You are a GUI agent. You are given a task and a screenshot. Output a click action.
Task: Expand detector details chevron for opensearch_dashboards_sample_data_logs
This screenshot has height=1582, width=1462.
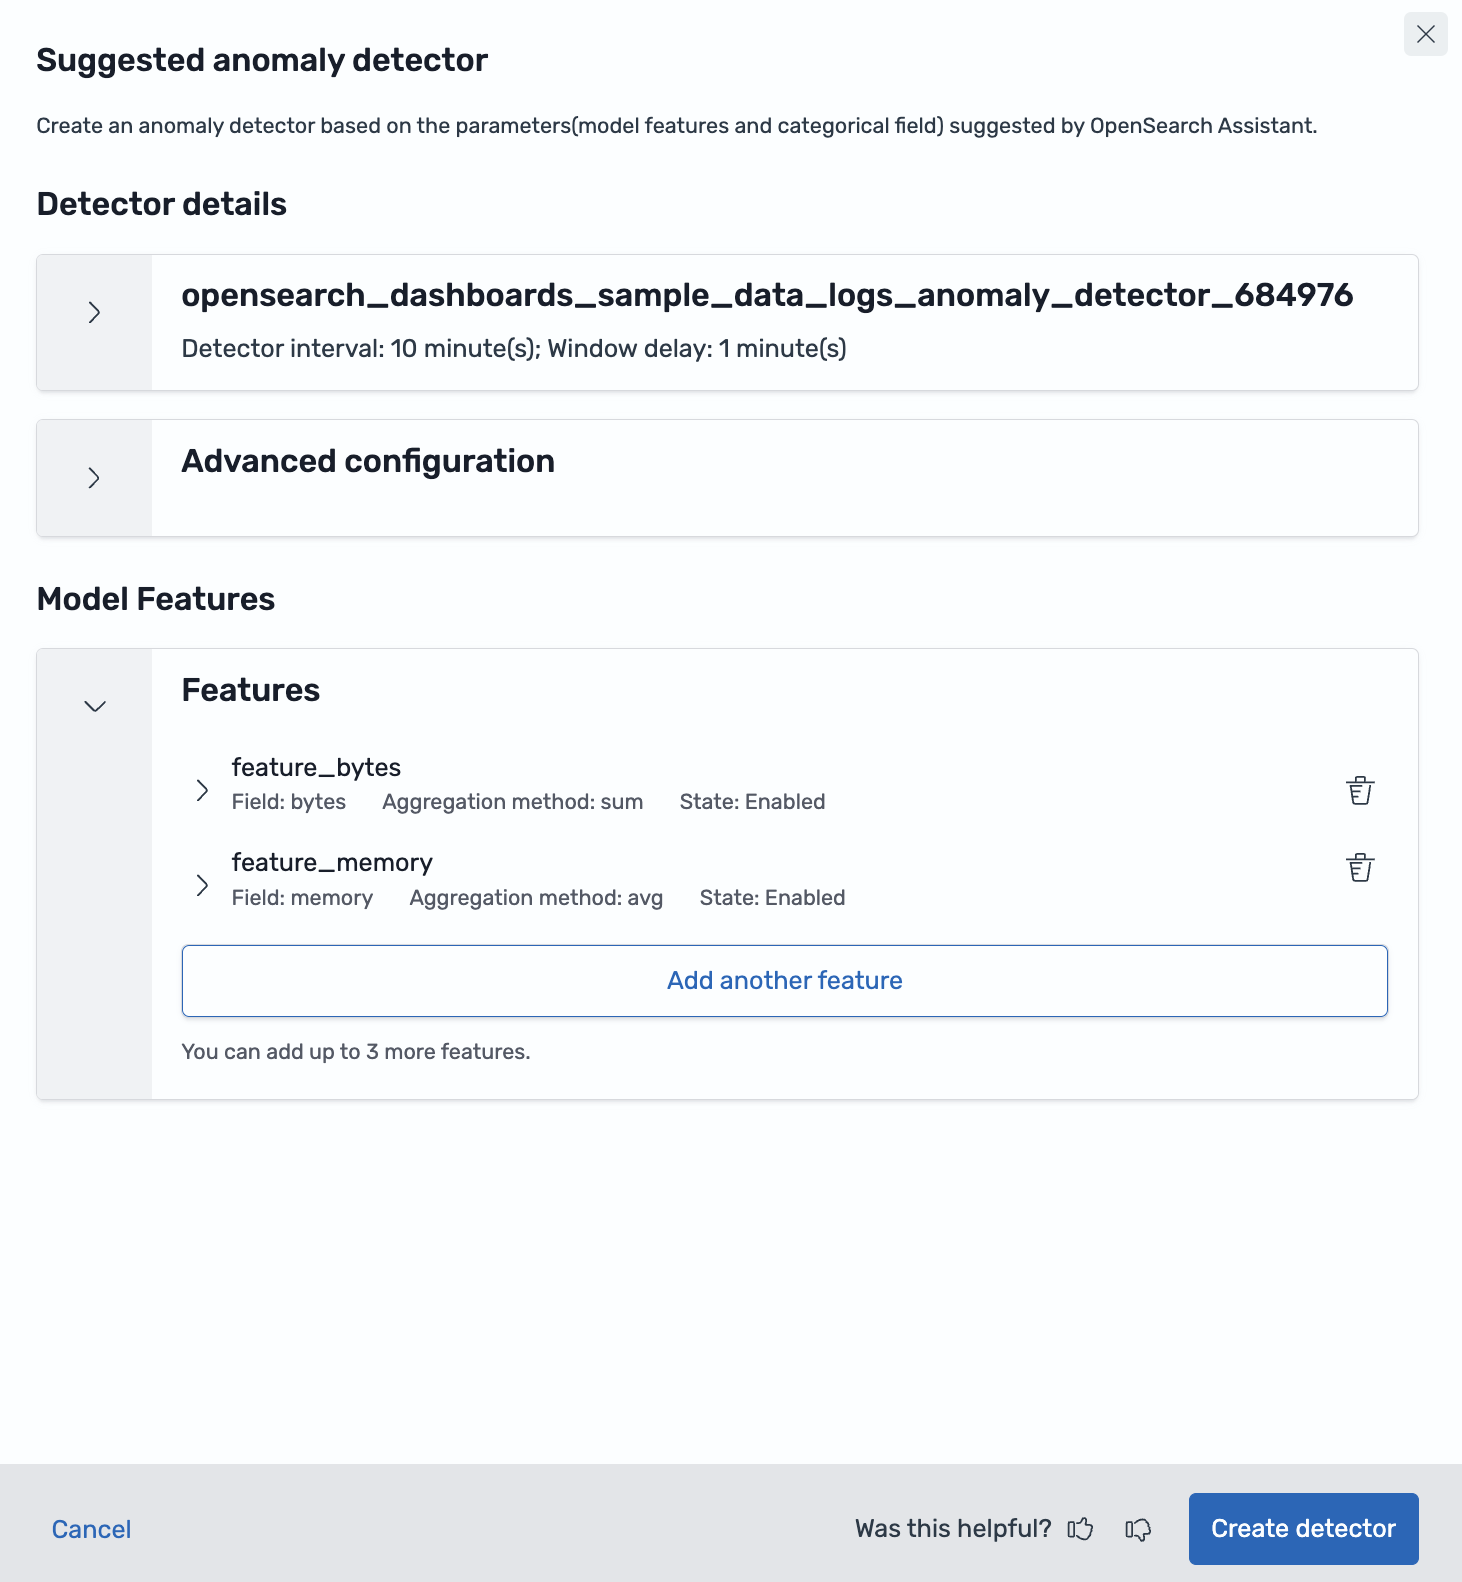point(94,313)
